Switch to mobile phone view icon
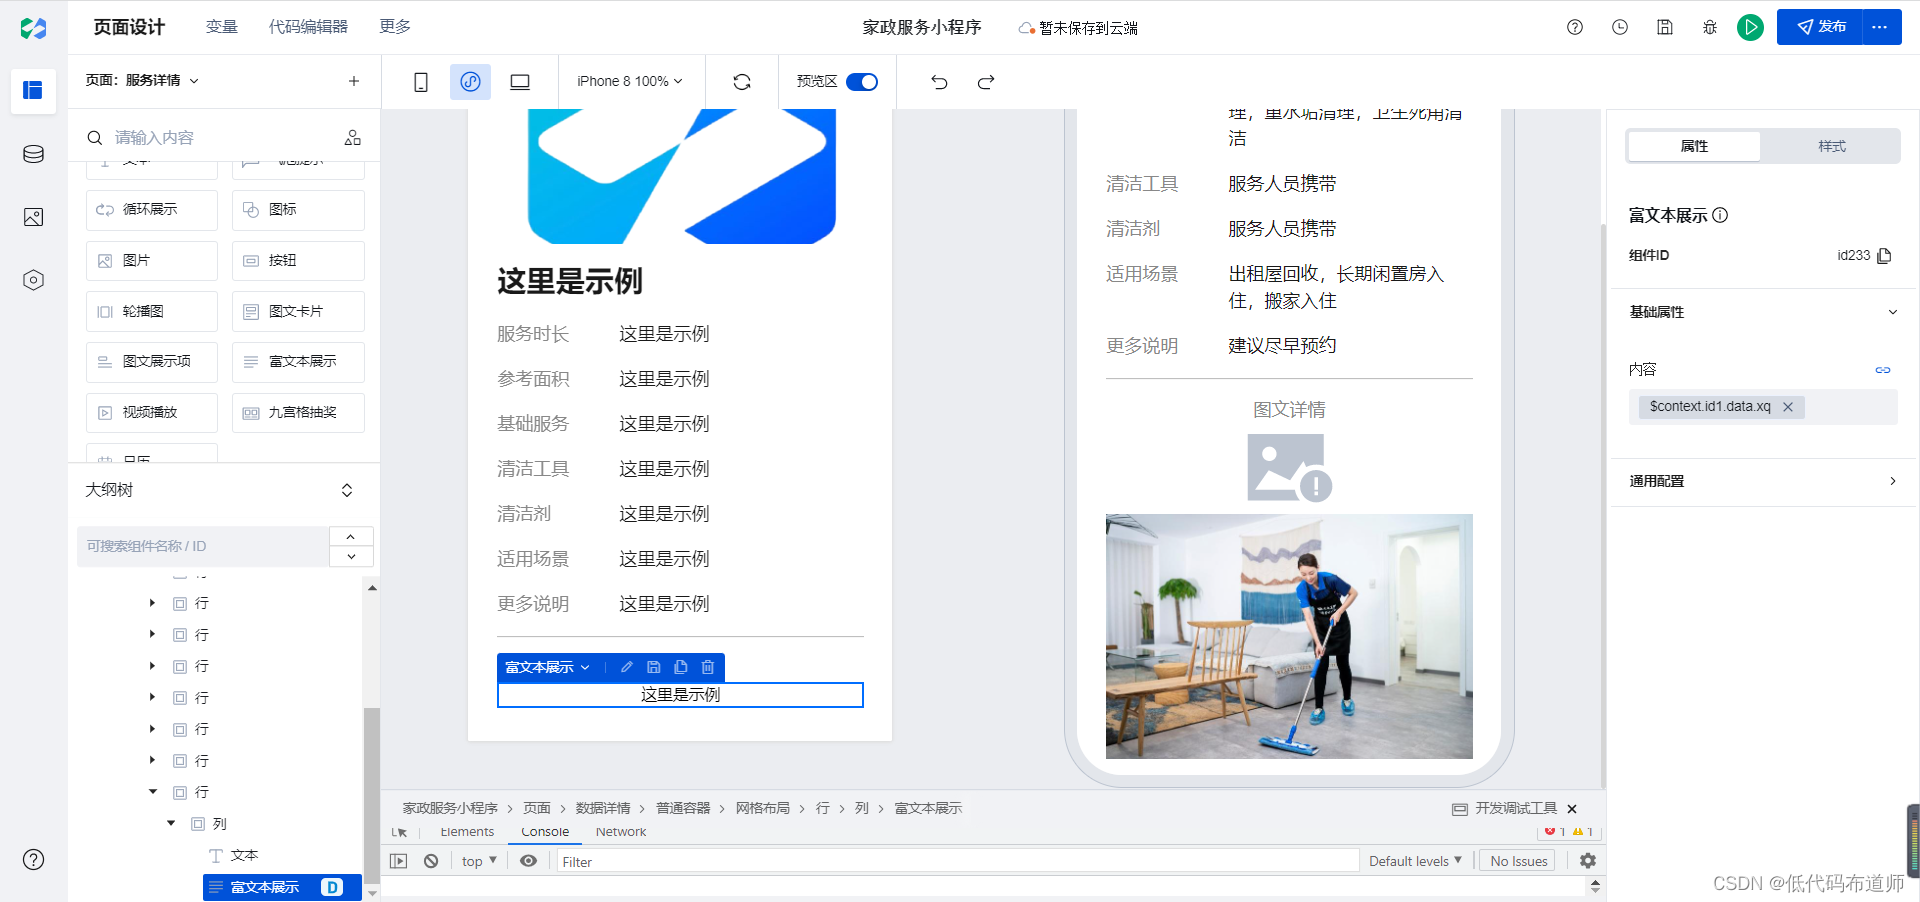The image size is (1920, 902). 421,82
